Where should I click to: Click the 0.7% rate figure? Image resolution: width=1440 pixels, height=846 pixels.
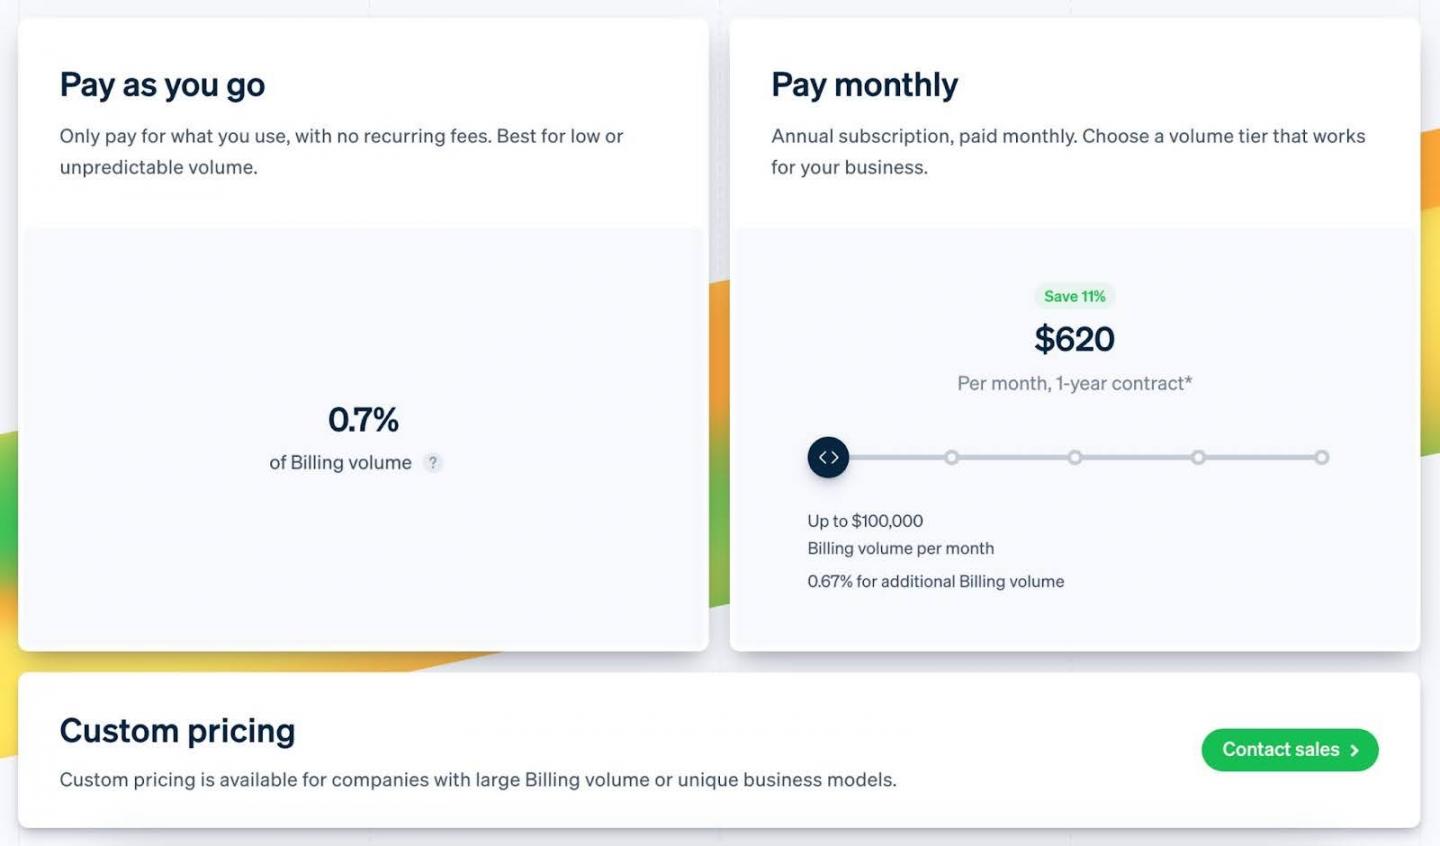(x=363, y=420)
